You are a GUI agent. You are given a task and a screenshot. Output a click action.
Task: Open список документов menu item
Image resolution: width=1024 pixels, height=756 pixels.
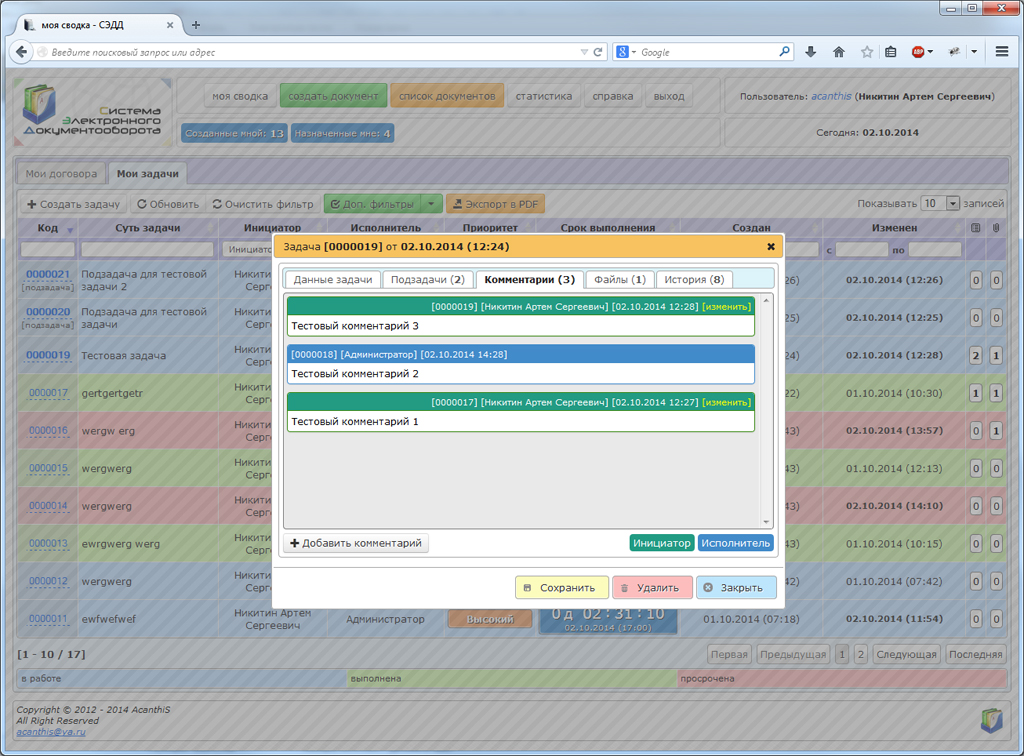click(x=447, y=96)
